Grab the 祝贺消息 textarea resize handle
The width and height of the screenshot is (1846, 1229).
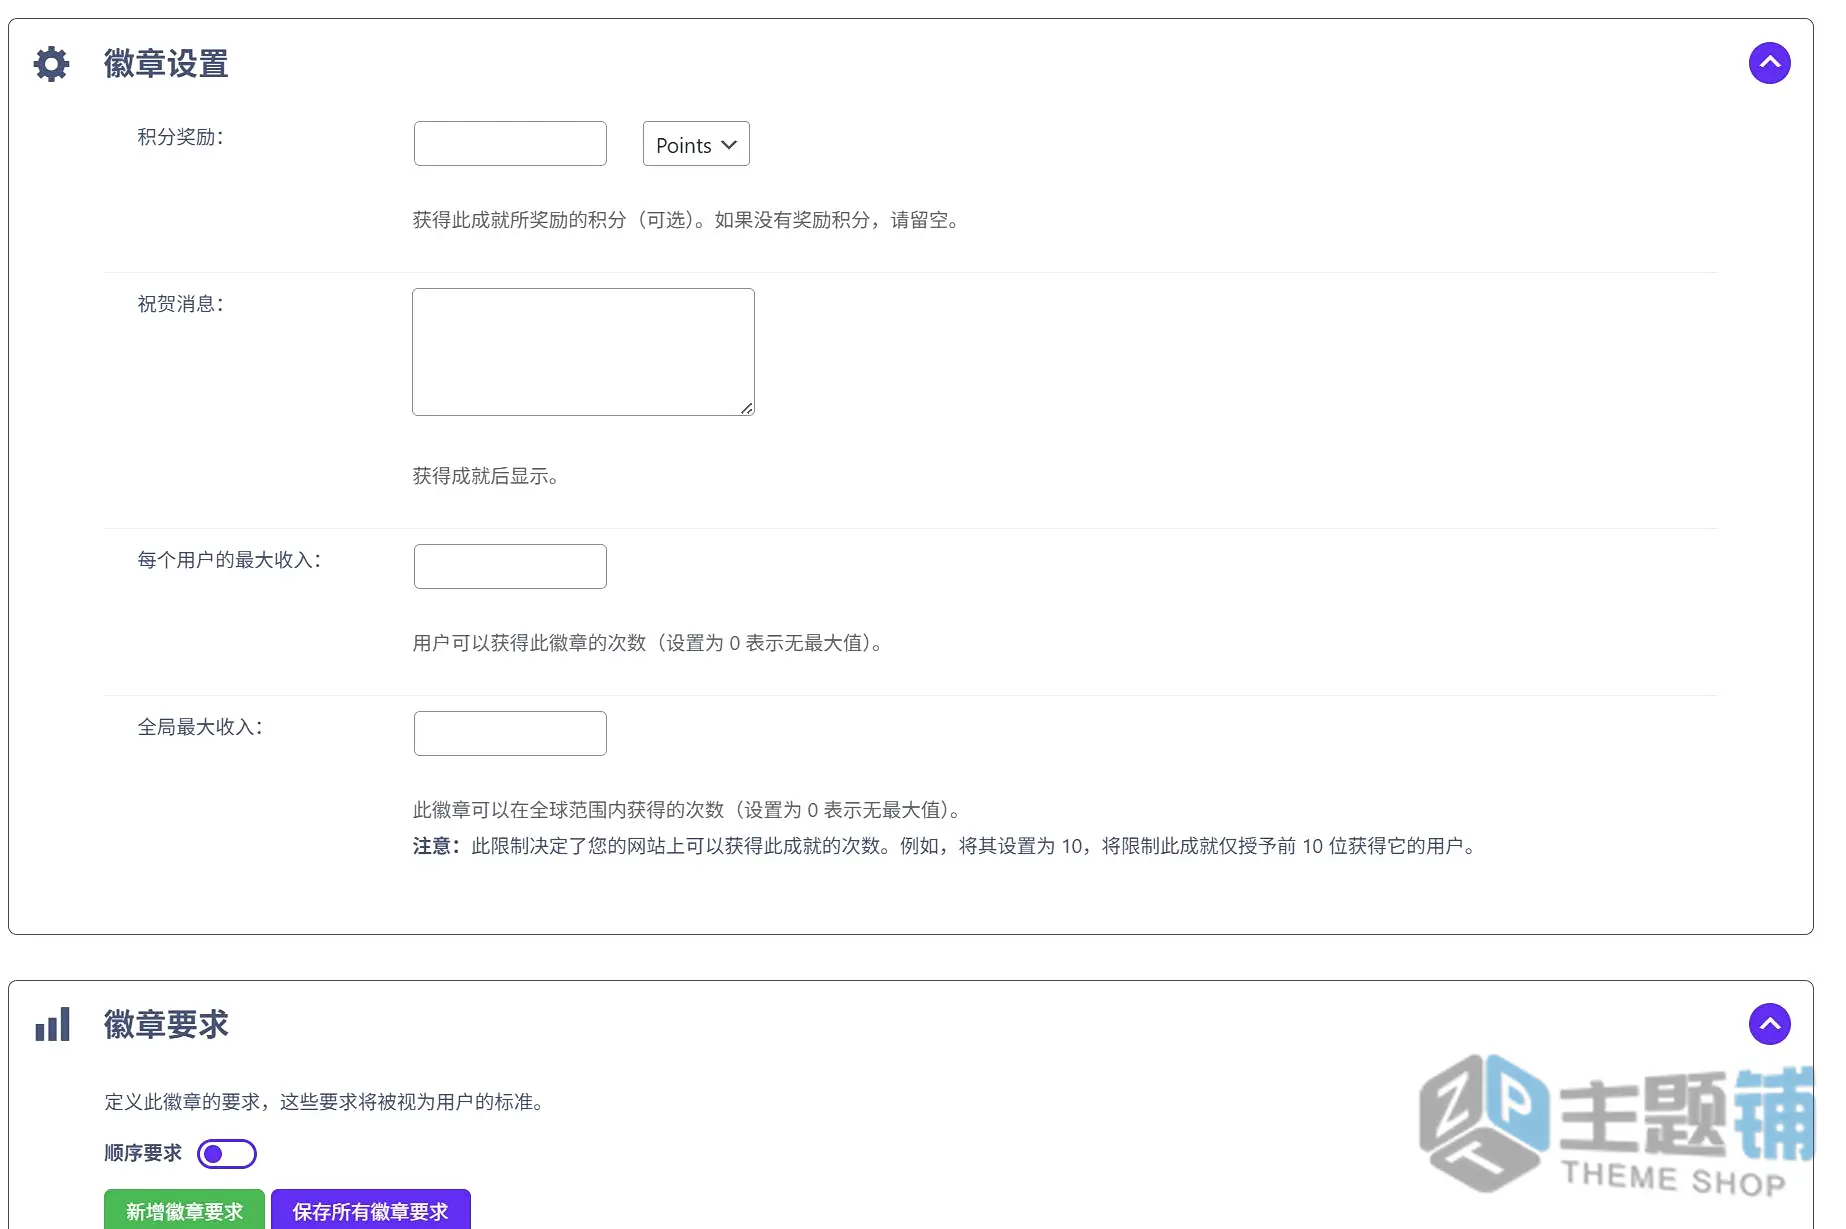point(747,408)
